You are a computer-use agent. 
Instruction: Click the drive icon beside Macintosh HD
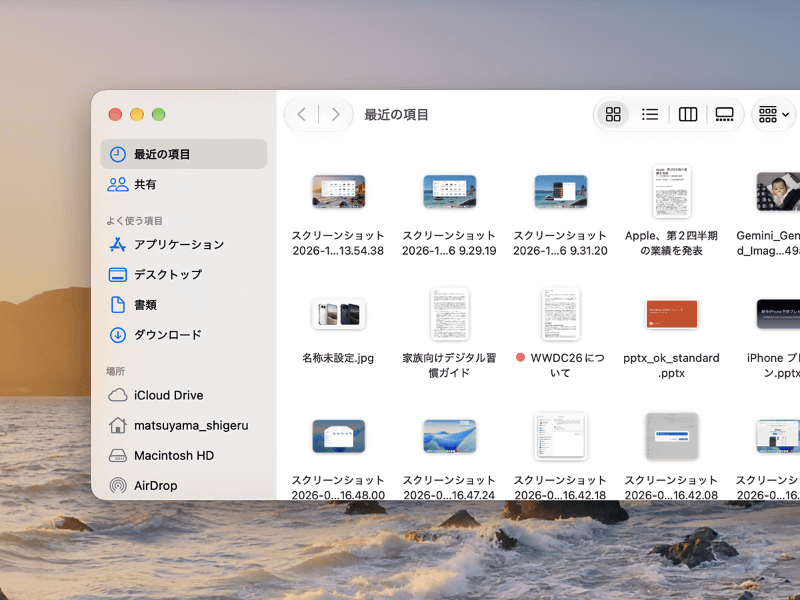coord(118,455)
